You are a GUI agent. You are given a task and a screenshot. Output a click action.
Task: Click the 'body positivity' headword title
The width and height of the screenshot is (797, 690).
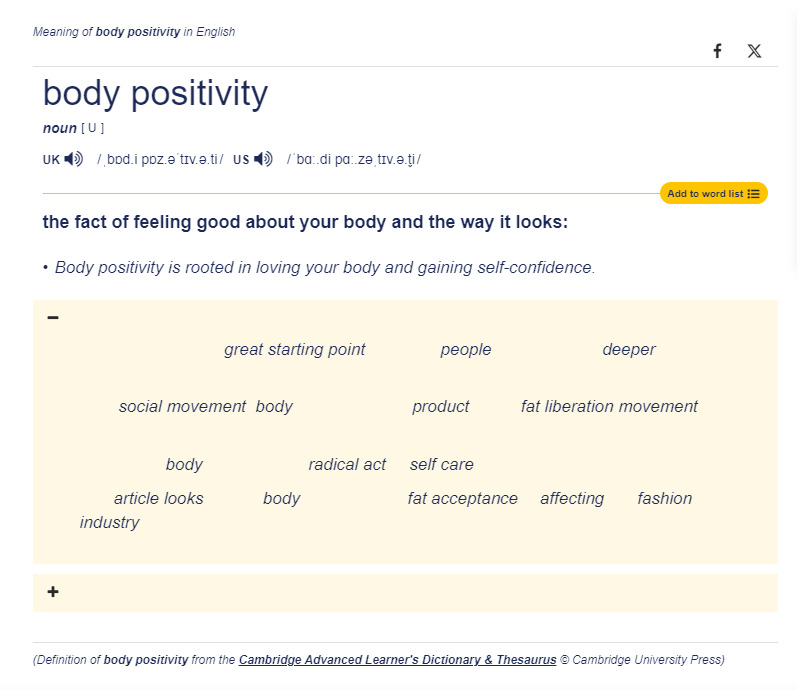[156, 94]
